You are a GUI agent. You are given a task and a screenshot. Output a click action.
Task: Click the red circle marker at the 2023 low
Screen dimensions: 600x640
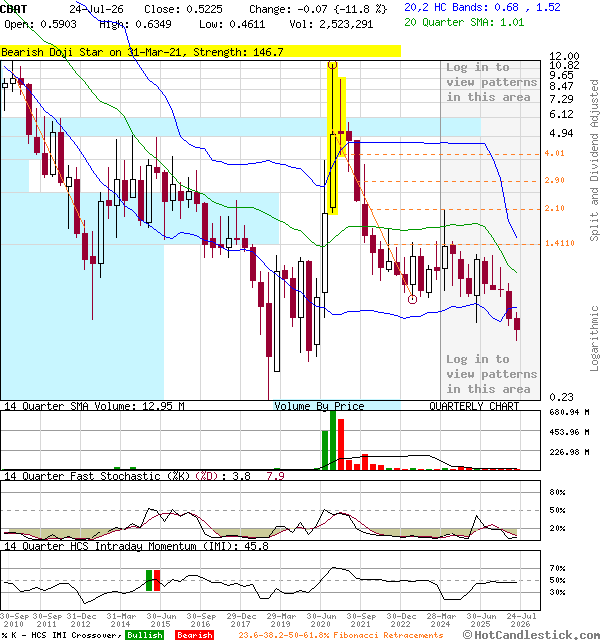tap(412, 299)
